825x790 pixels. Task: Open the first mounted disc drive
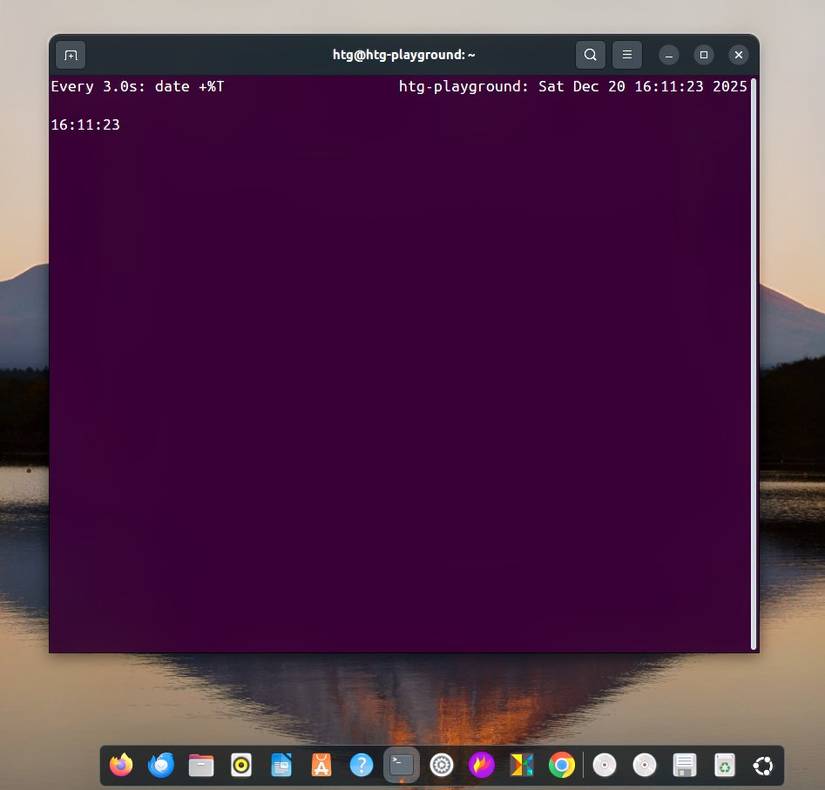click(x=604, y=765)
